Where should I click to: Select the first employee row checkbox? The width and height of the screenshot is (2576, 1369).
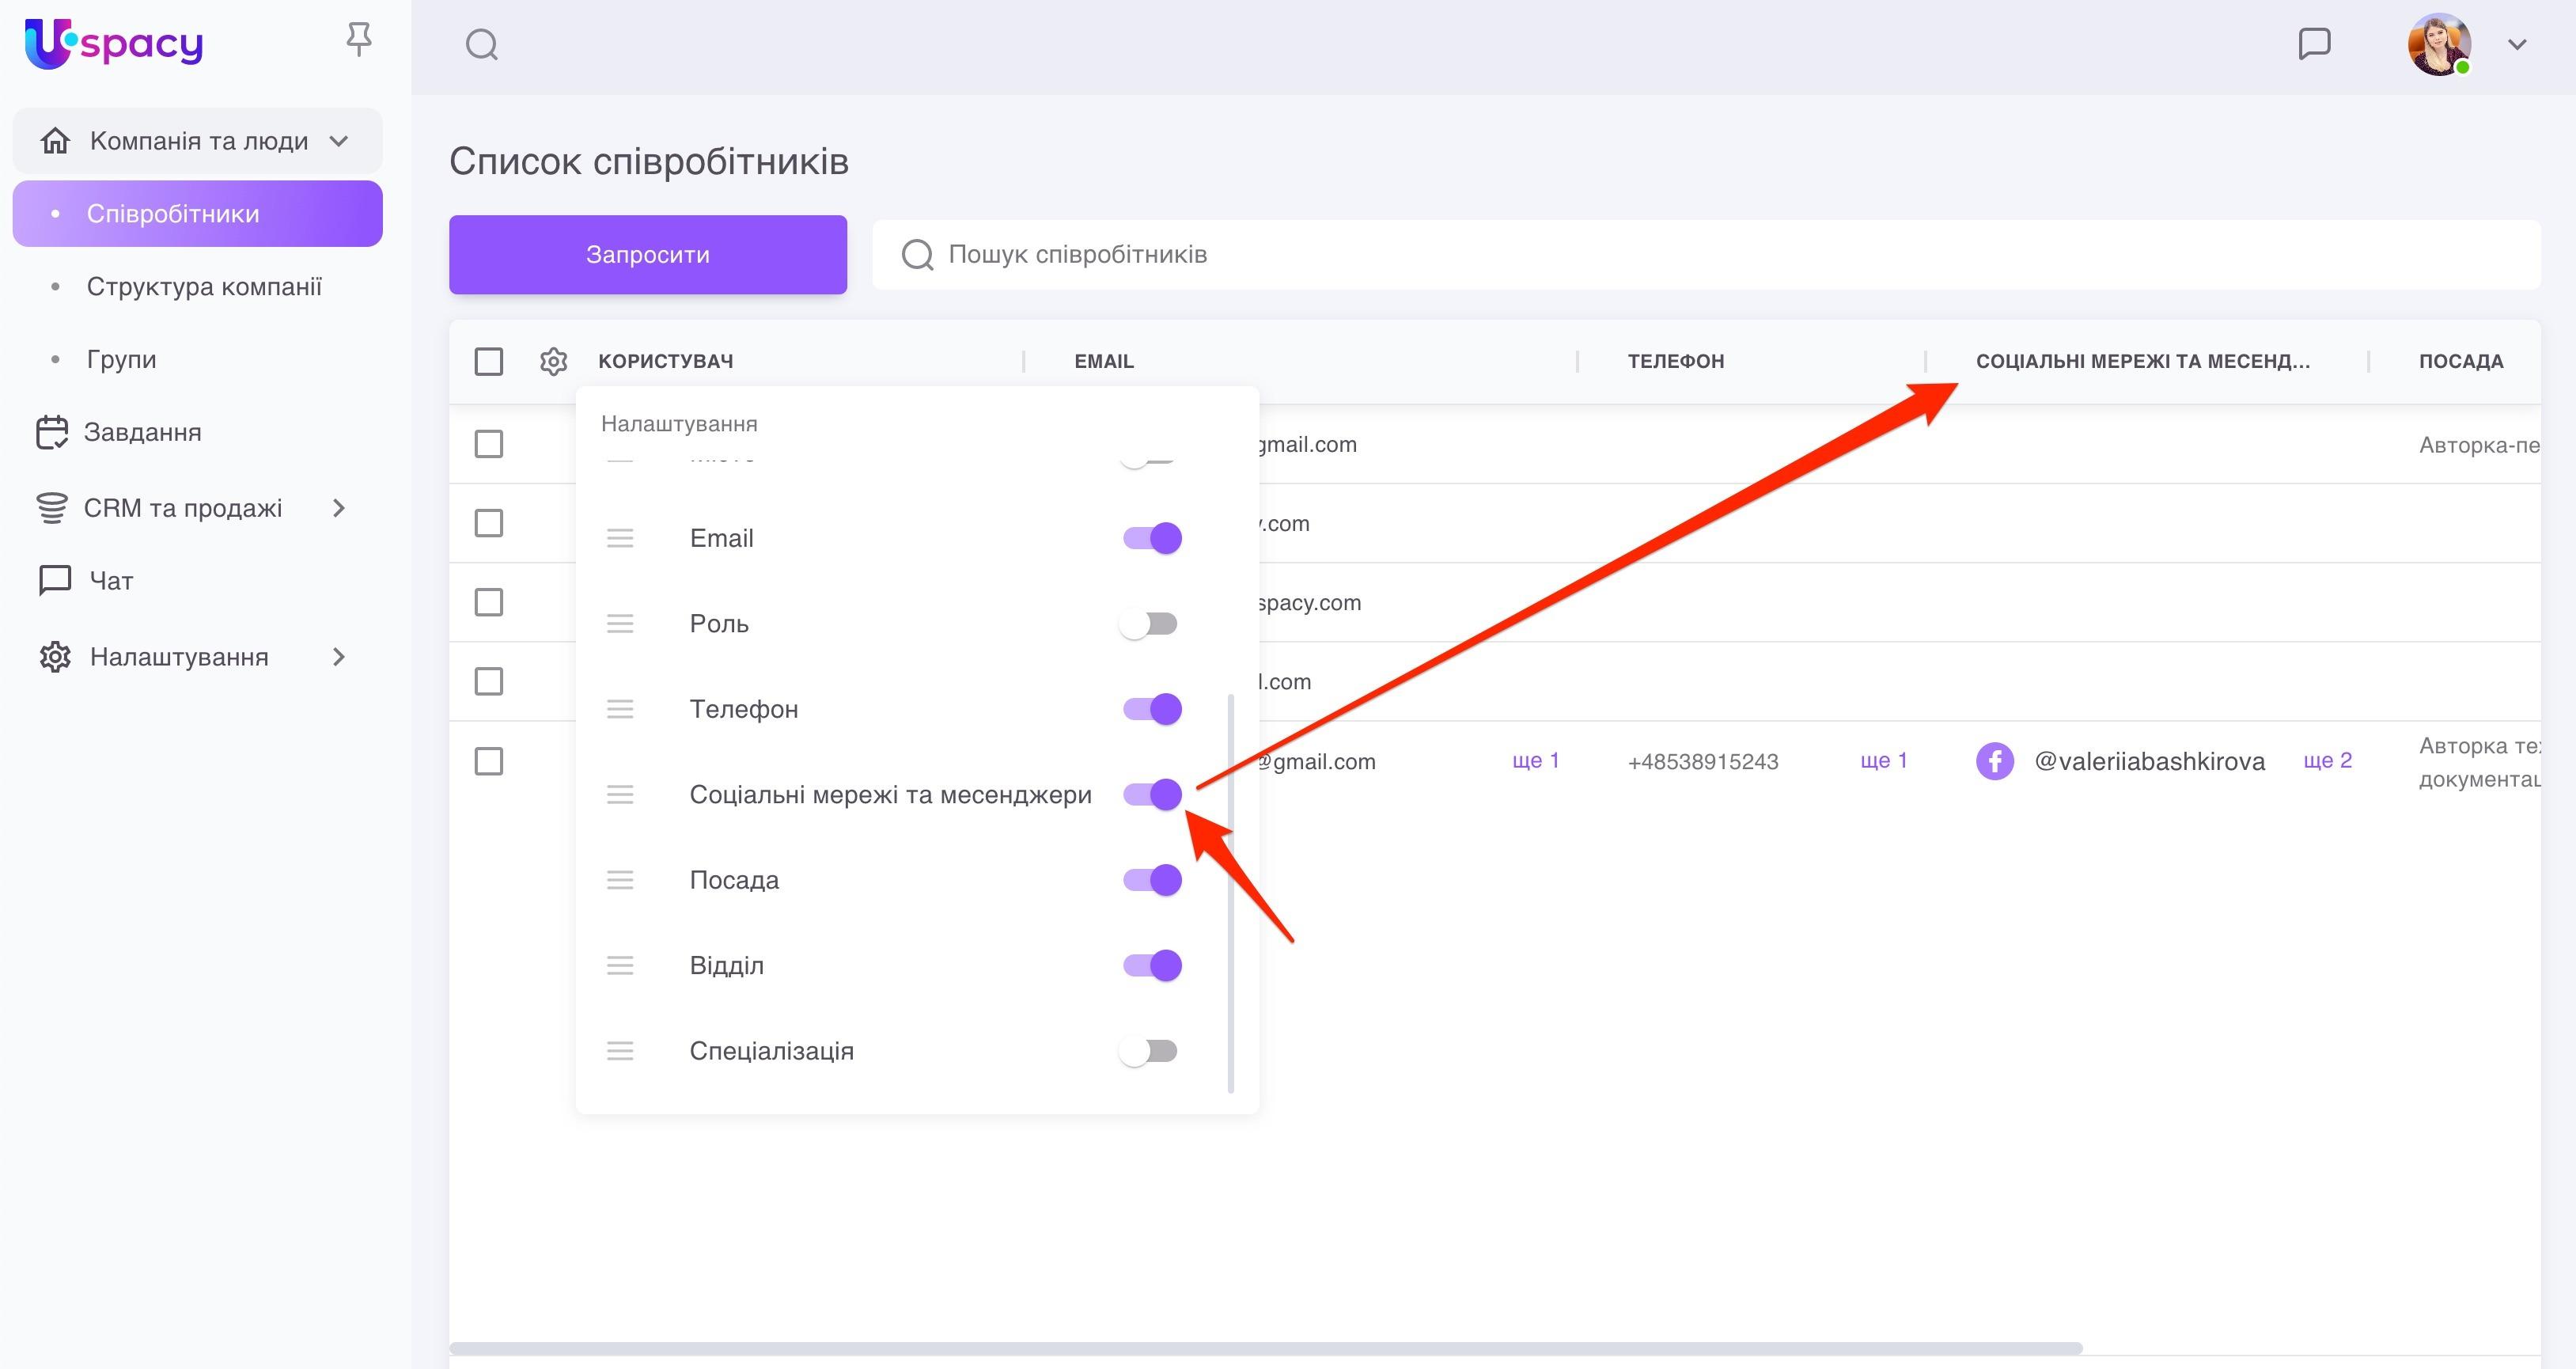point(489,444)
